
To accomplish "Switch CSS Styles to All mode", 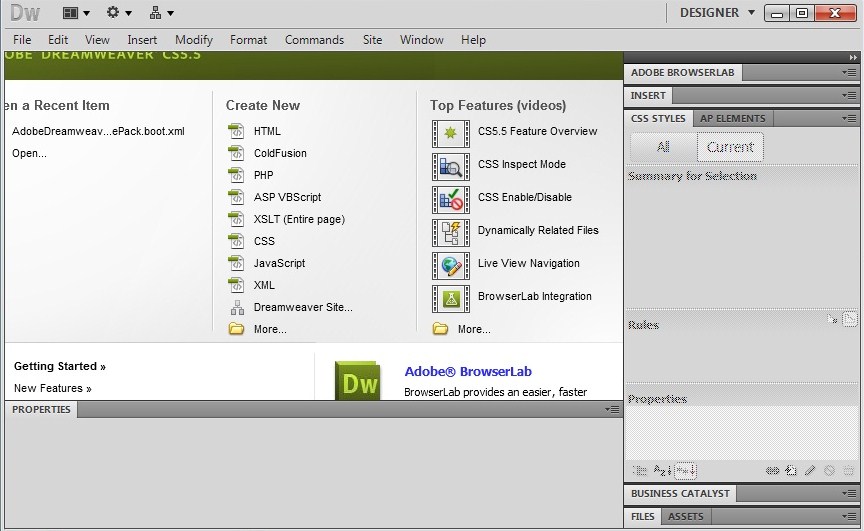I will (663, 147).
